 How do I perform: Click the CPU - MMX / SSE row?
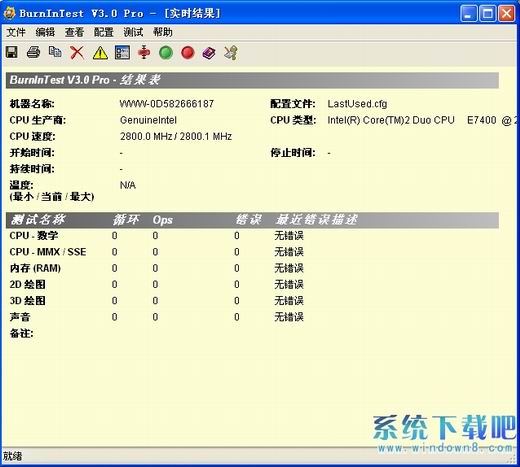[252, 252]
